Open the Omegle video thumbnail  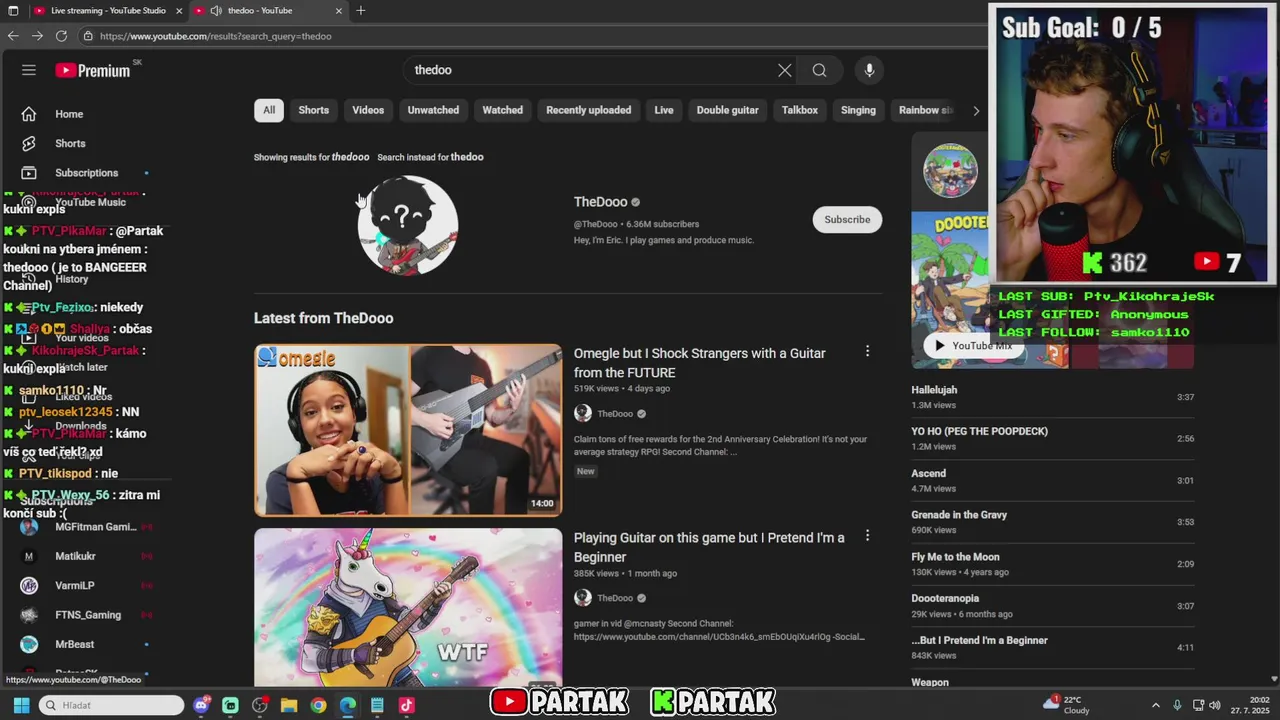pyautogui.click(x=408, y=430)
